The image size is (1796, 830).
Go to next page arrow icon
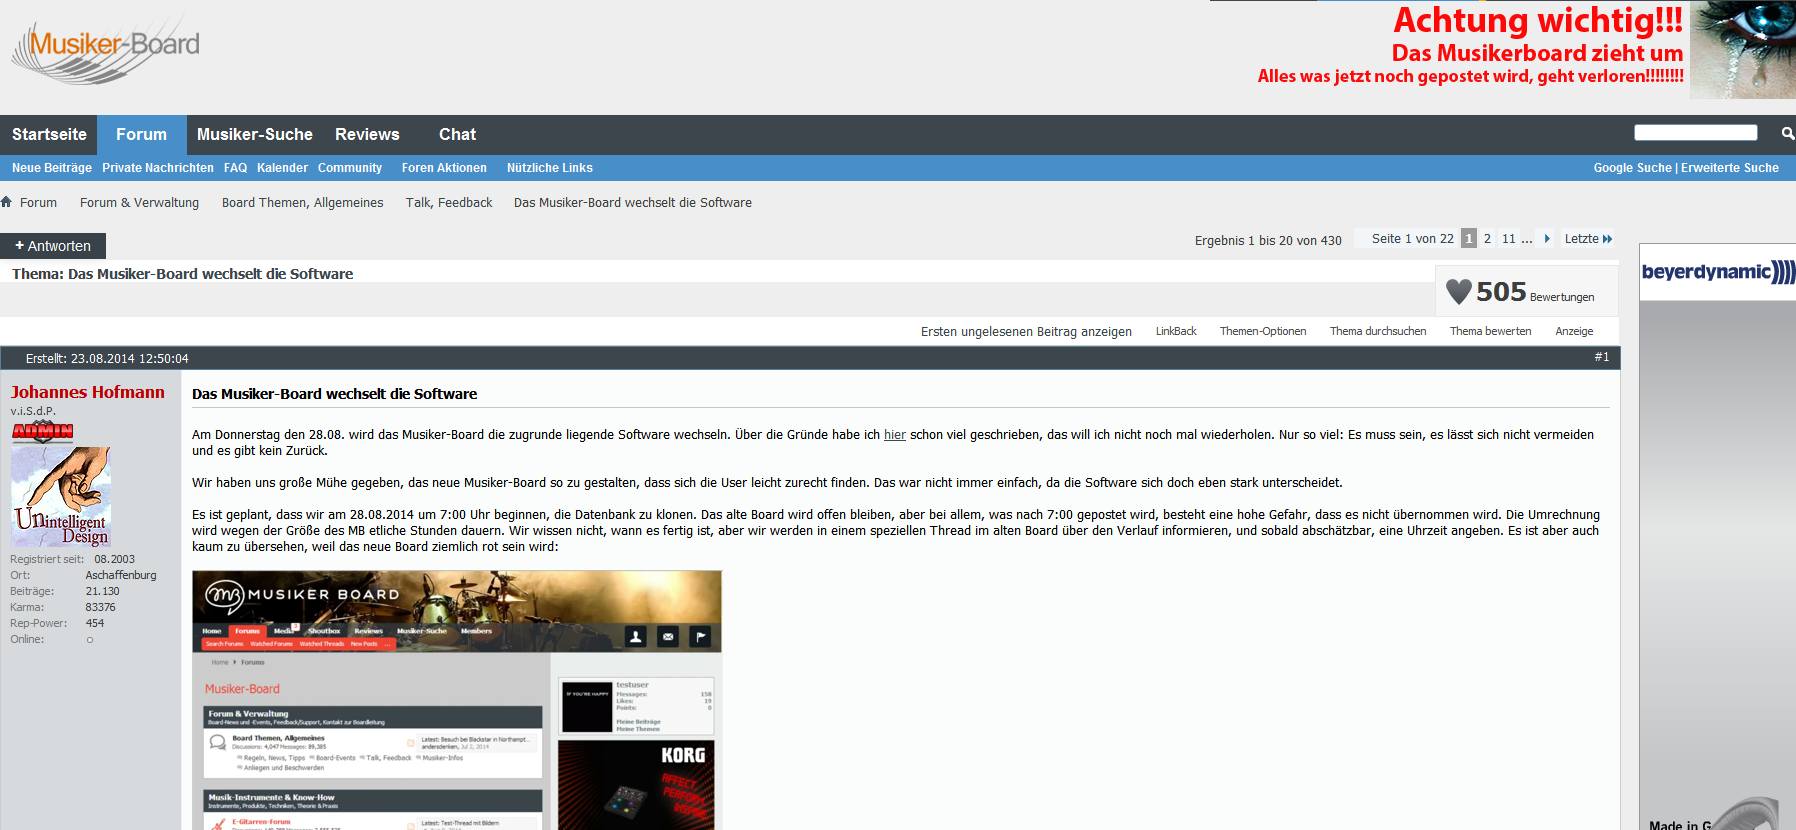pos(1547,239)
